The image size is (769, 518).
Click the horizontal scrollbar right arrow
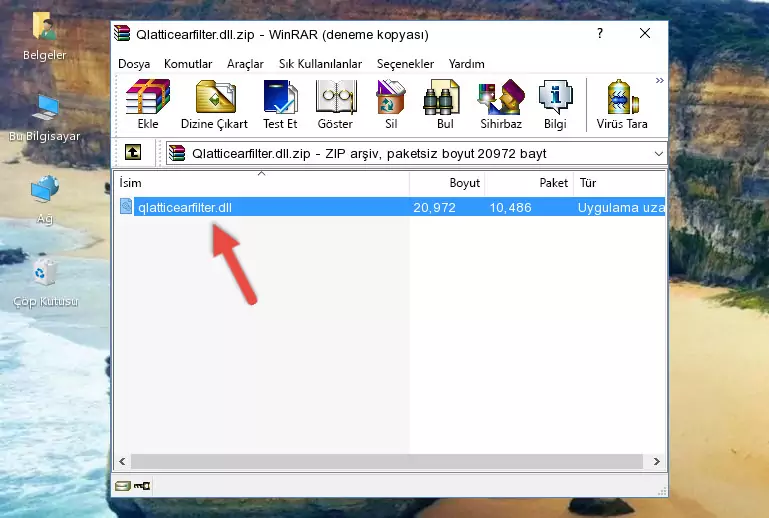click(656, 461)
